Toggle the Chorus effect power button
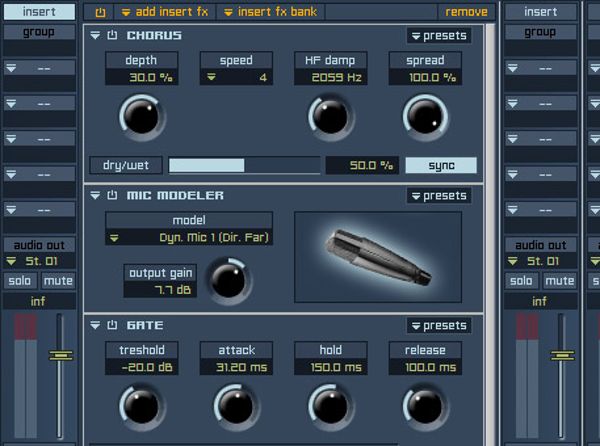The width and height of the screenshot is (600, 446). [x=112, y=36]
